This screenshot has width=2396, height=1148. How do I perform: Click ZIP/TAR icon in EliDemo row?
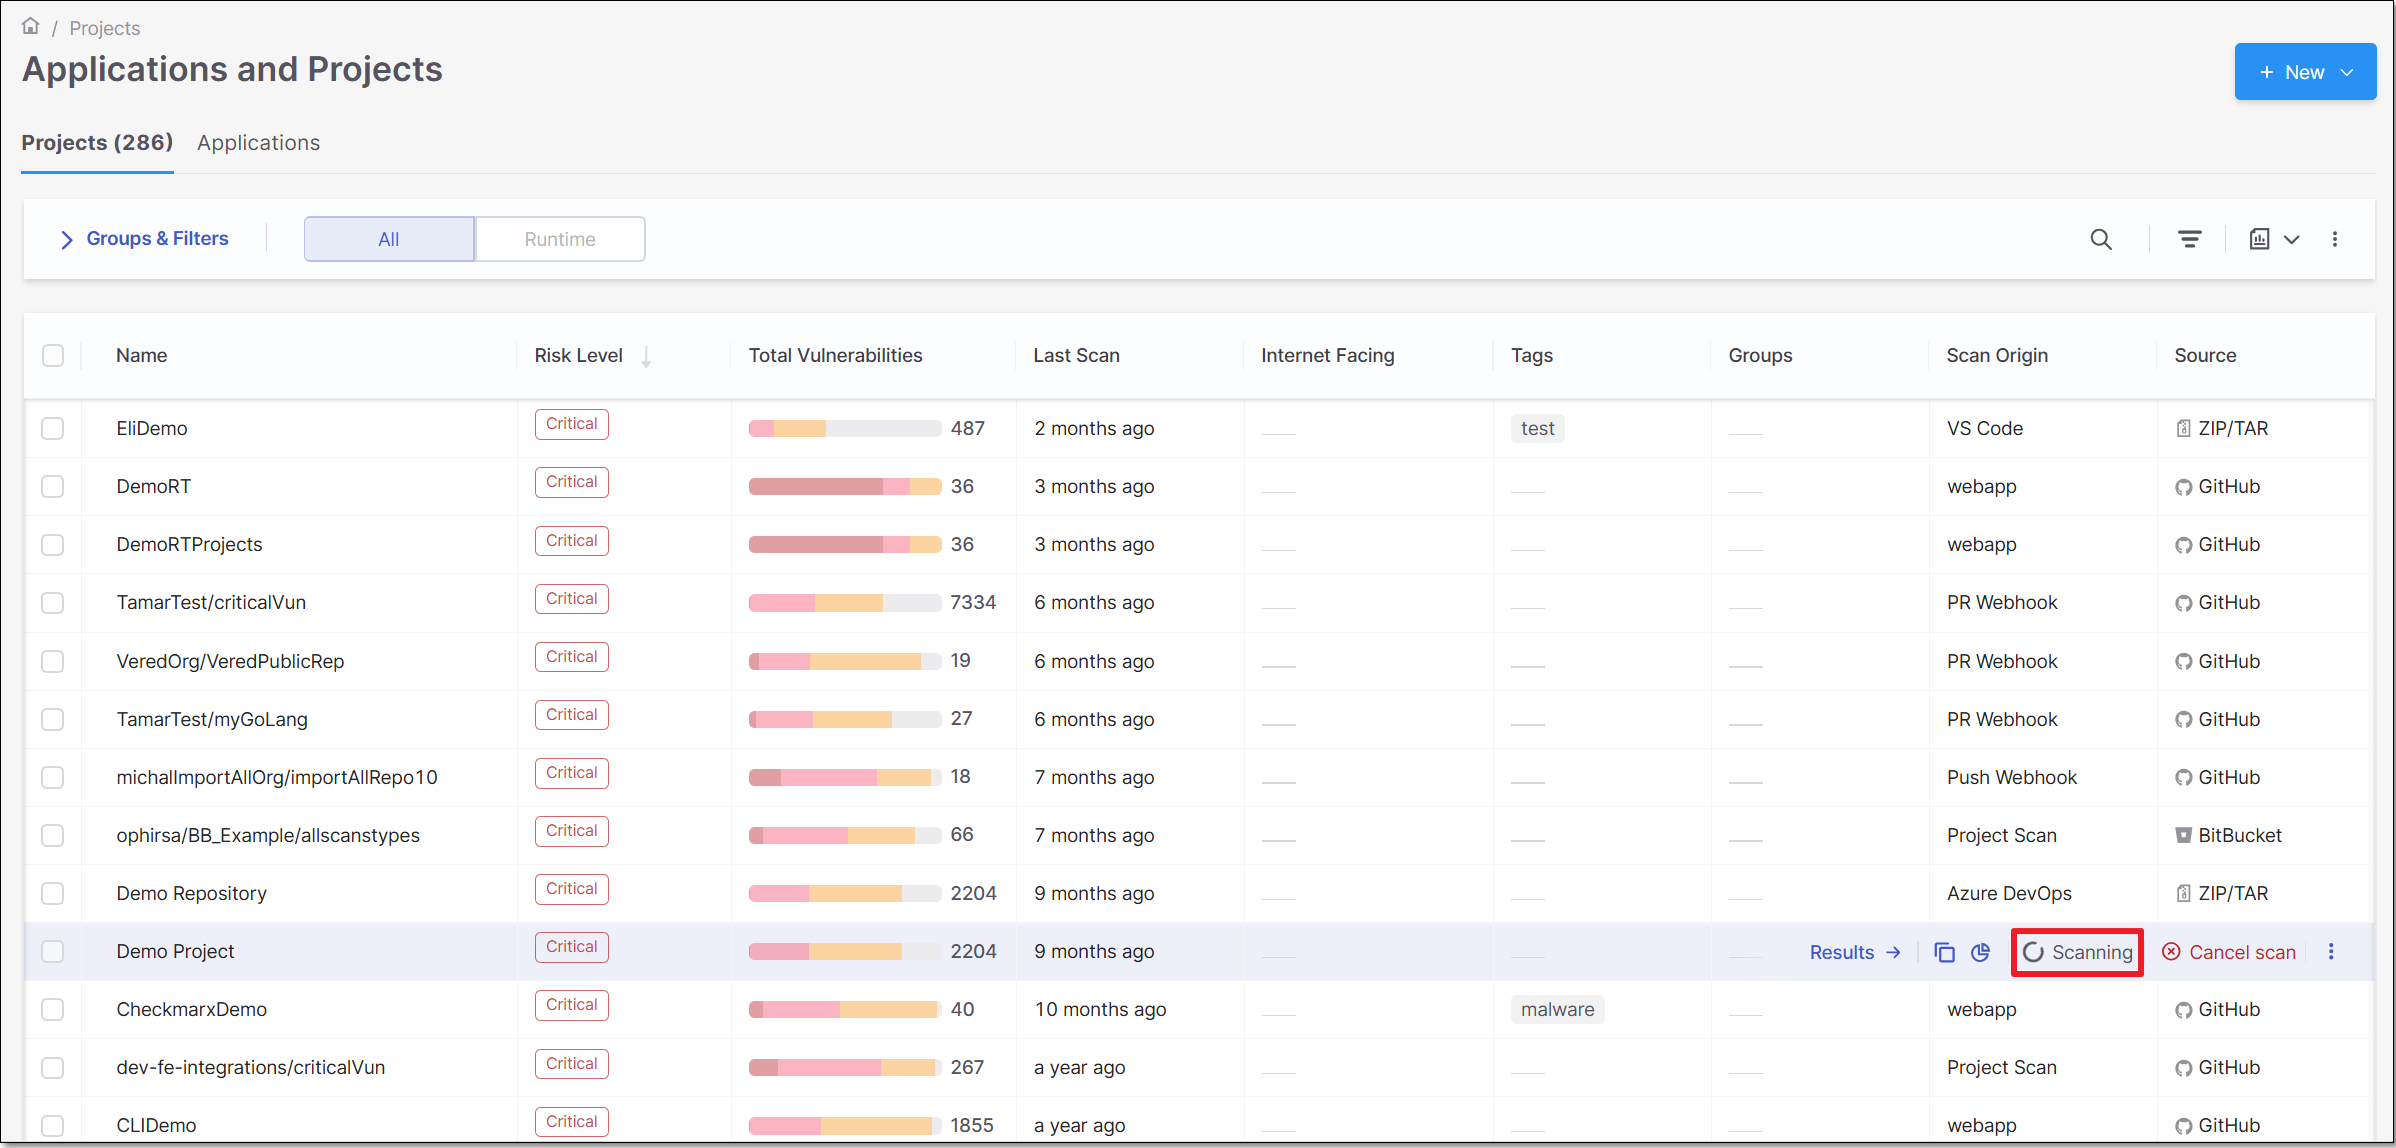(2183, 429)
